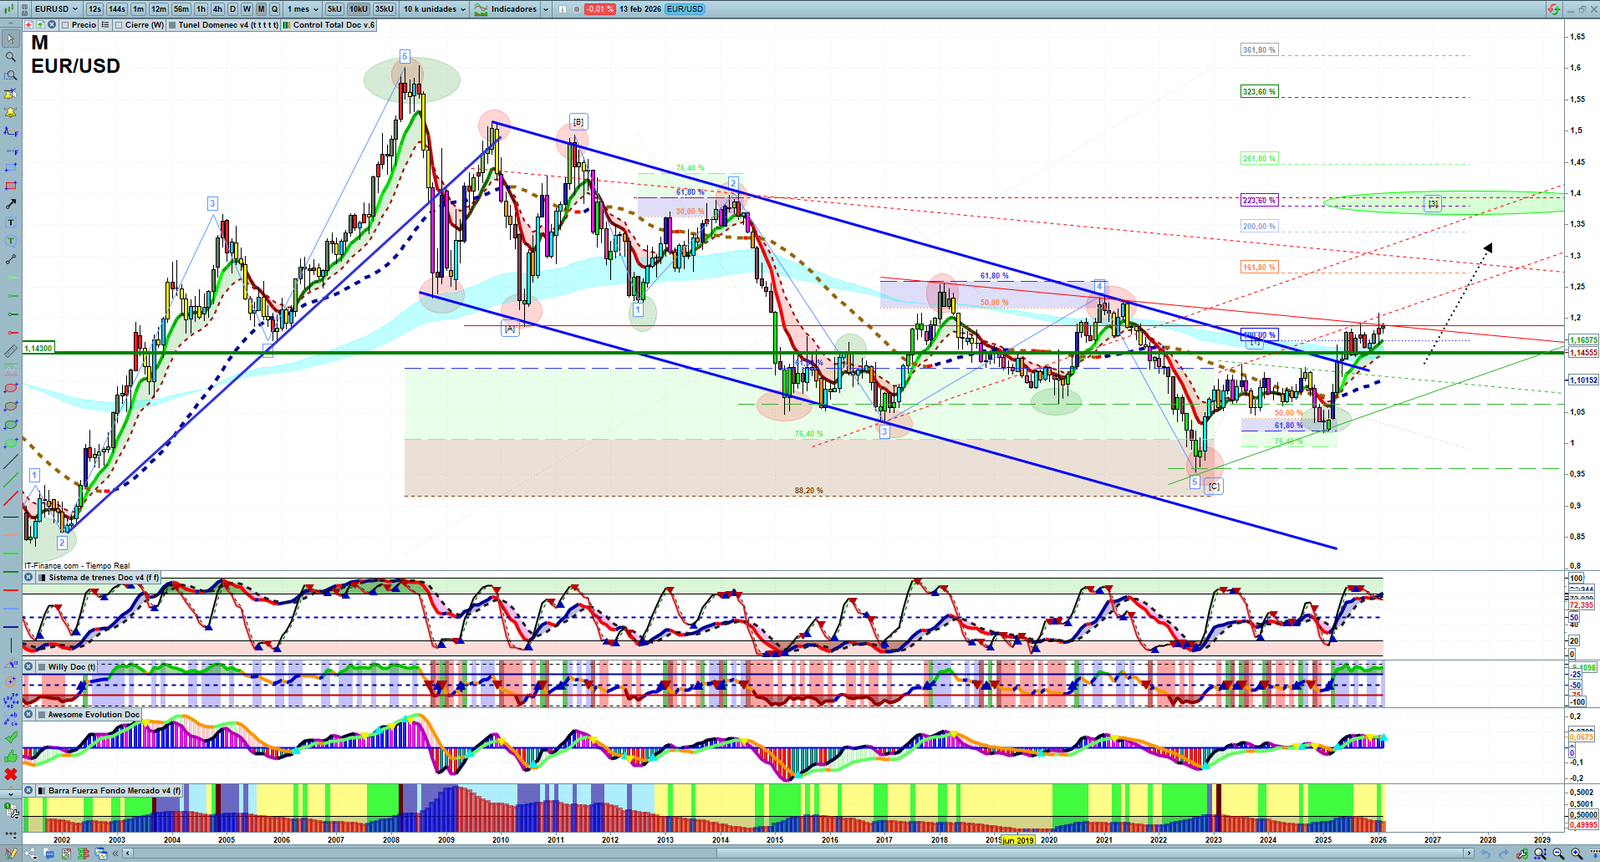Screen dimensions: 1600x862
Task: Switch to the 4h timeframe
Action: coord(217,9)
